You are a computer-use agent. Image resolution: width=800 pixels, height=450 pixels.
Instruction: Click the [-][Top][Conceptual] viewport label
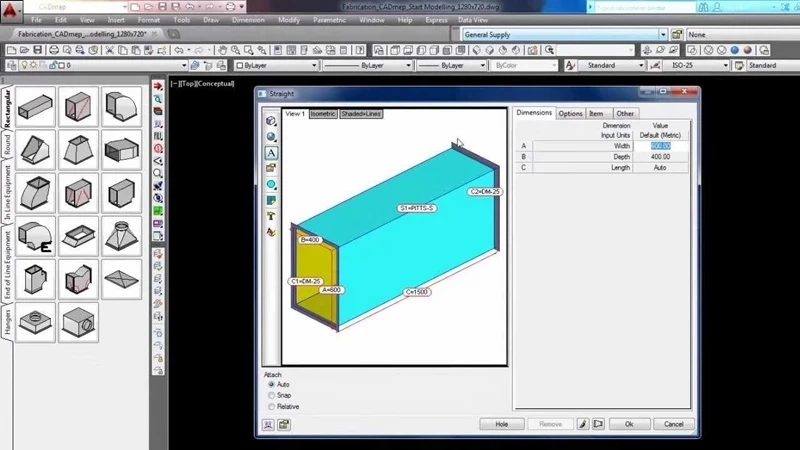[x=202, y=84]
